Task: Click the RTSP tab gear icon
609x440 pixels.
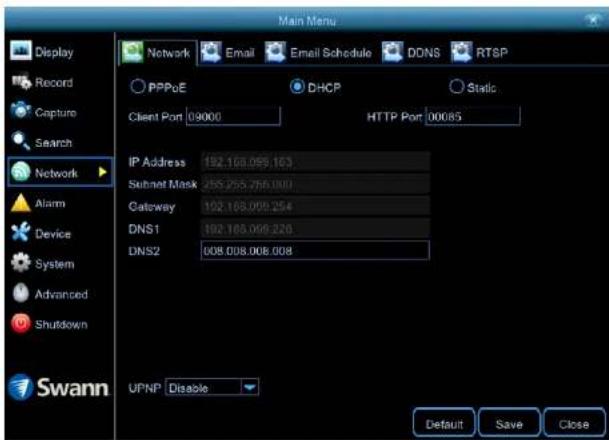Action: click(x=461, y=52)
